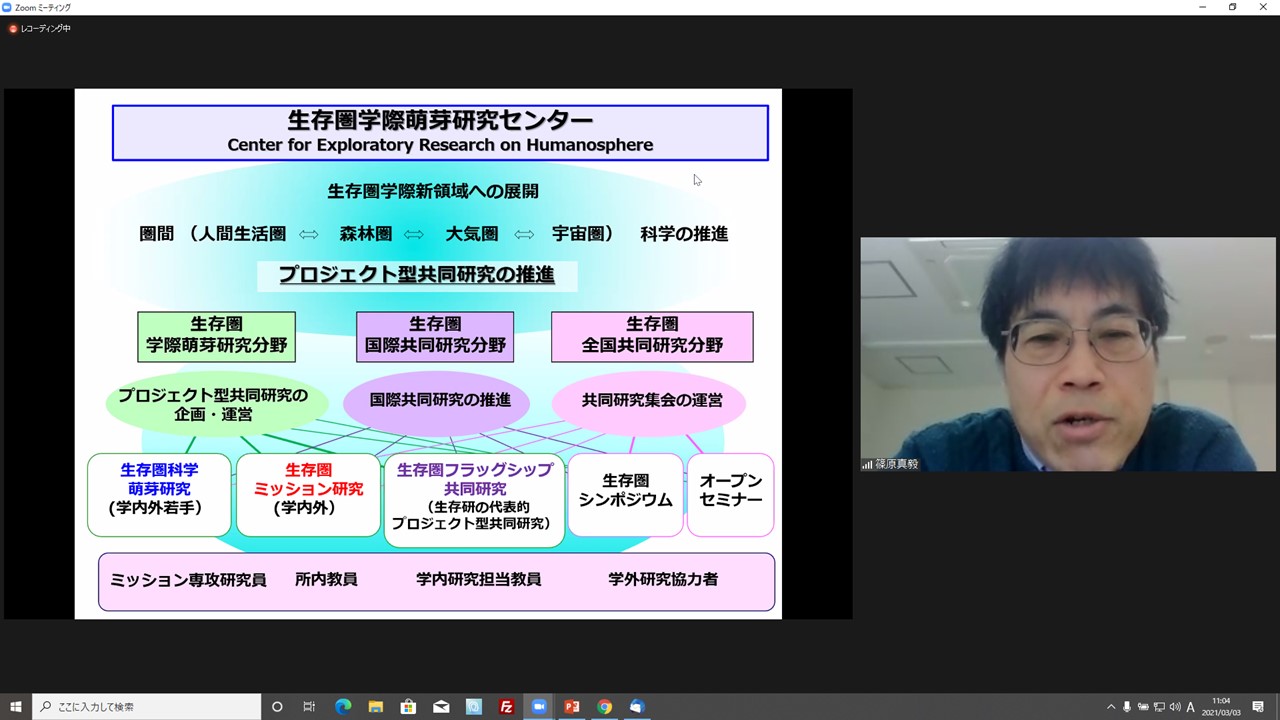The image size is (1280, 720).
Task: Restore down the Zoom meeting window
Action: click(1232, 7)
